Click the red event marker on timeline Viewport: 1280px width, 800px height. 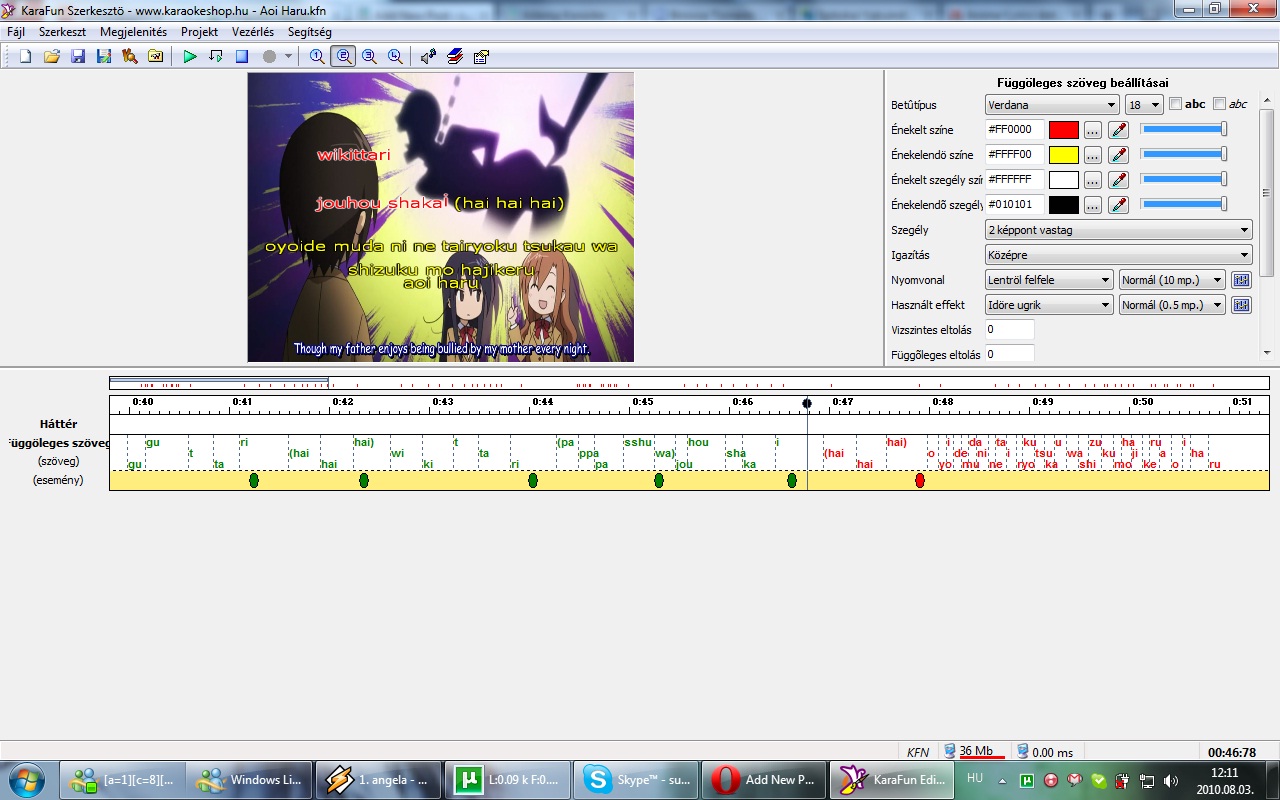[x=920, y=481]
